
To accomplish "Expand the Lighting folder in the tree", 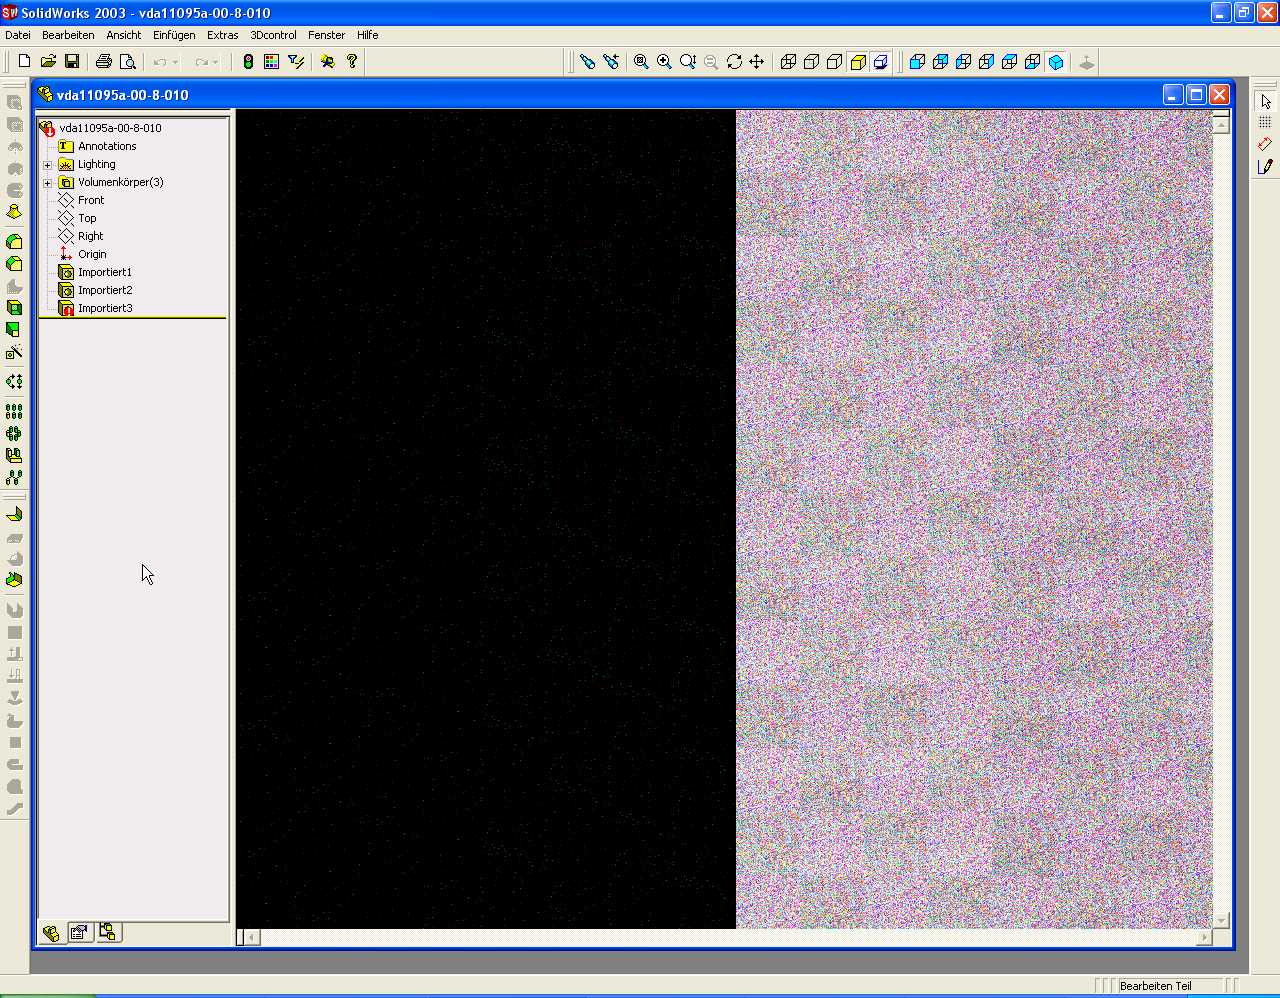I will pos(47,165).
